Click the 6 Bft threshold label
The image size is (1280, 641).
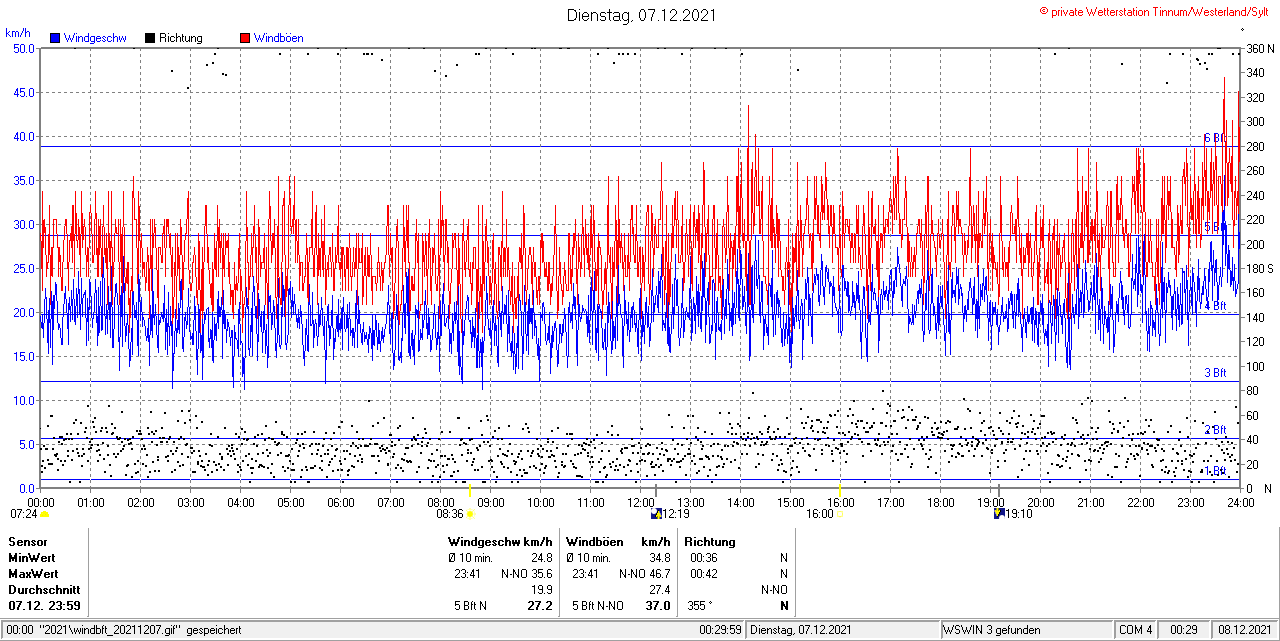coord(1214,138)
